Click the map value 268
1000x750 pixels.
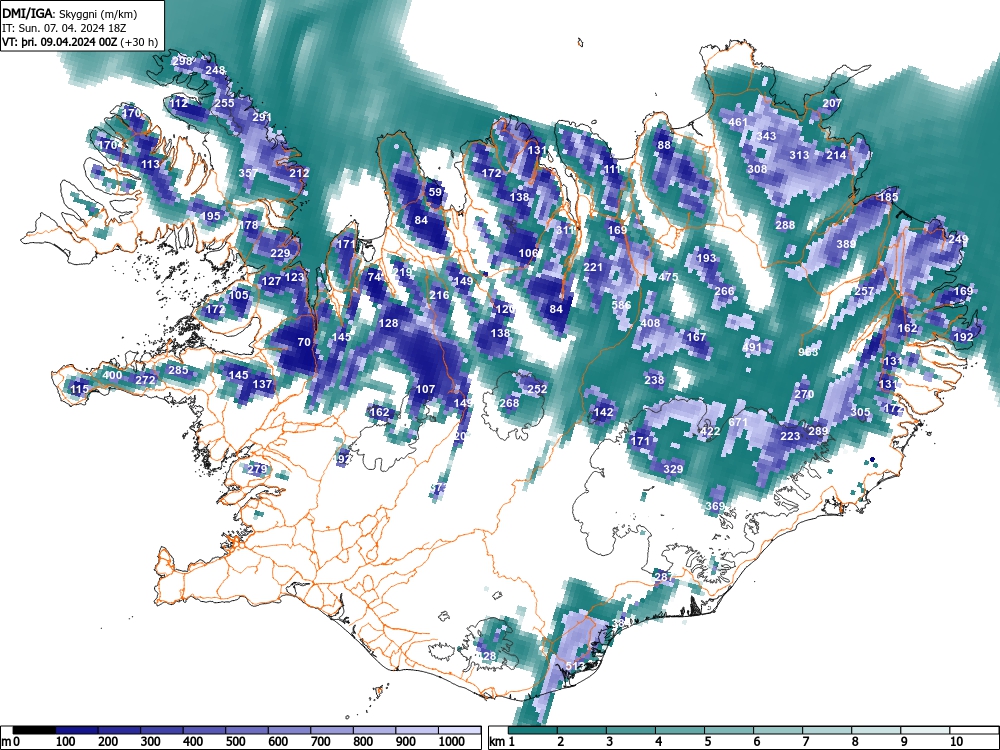pyautogui.click(x=509, y=403)
